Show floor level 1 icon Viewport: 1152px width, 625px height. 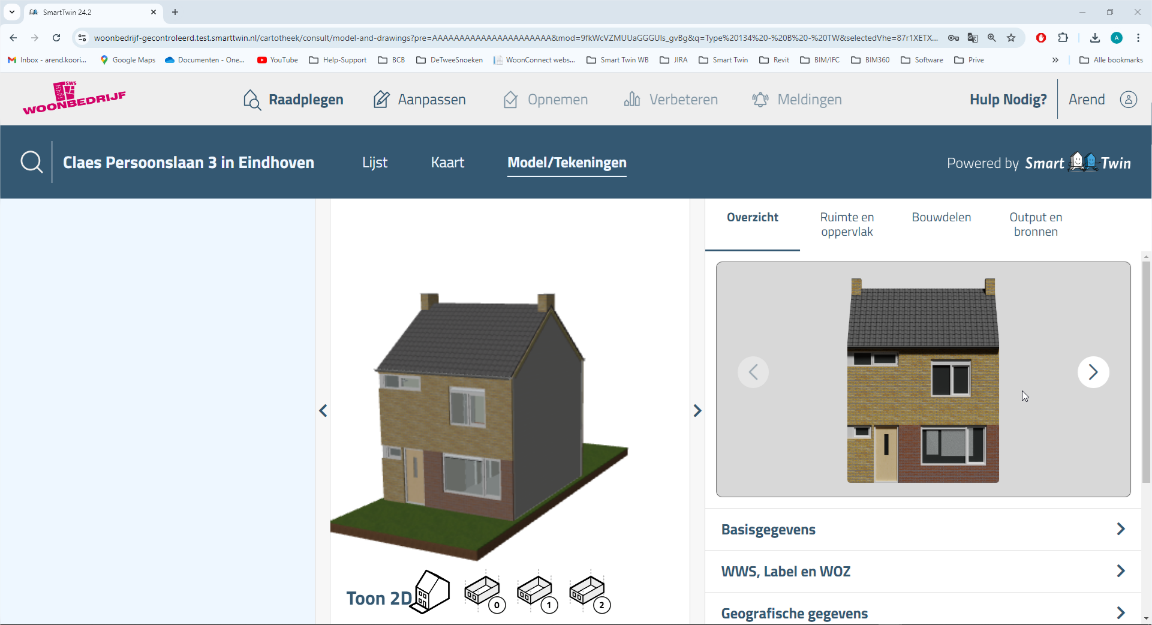pos(535,593)
